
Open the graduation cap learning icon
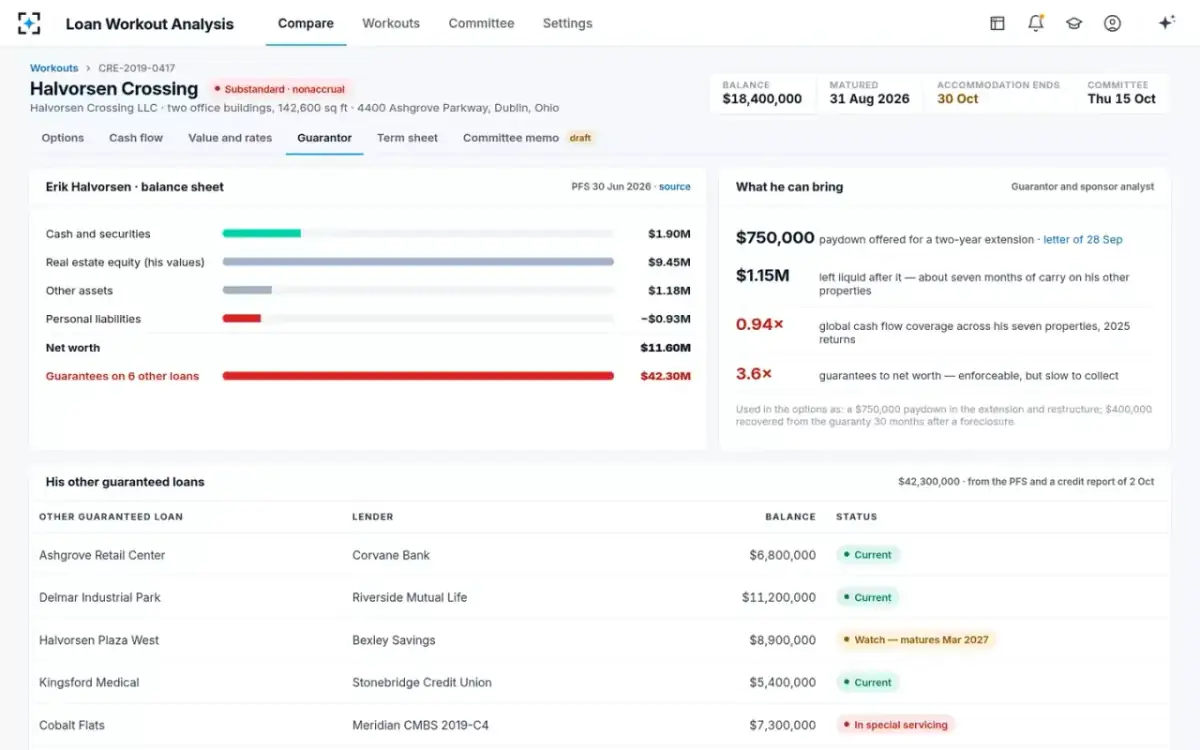pos(1074,23)
